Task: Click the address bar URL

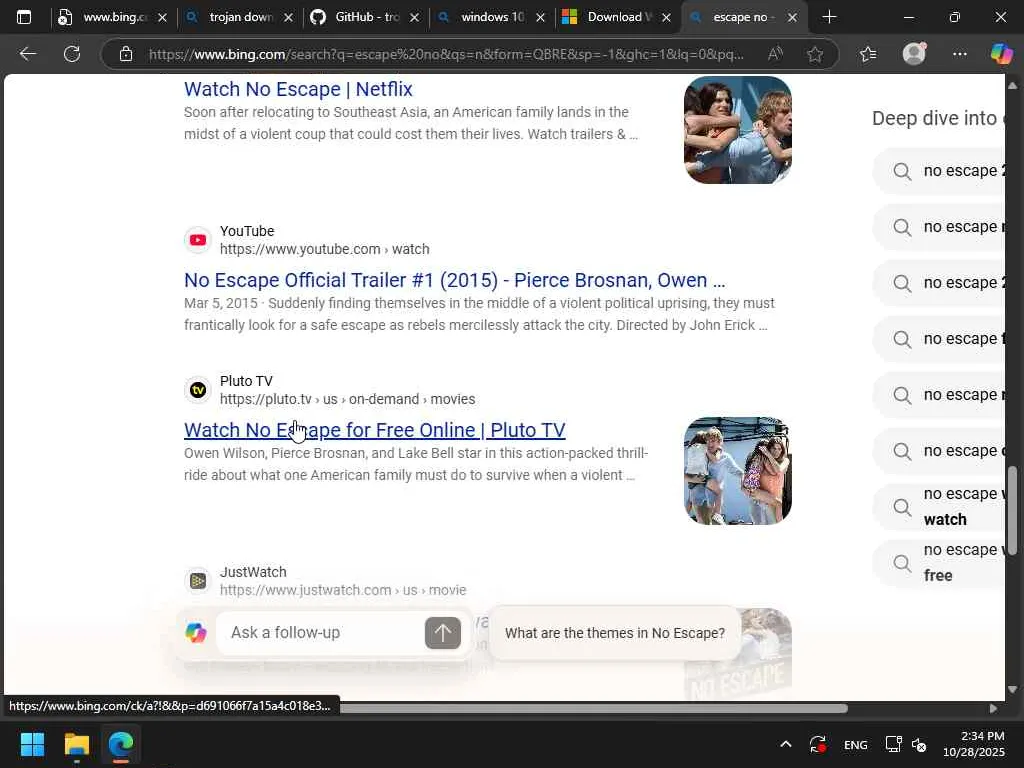Action: pos(446,54)
